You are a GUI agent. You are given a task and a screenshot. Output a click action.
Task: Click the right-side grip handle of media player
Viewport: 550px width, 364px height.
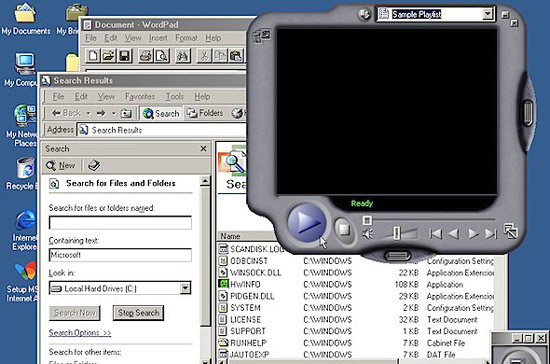coord(528,113)
